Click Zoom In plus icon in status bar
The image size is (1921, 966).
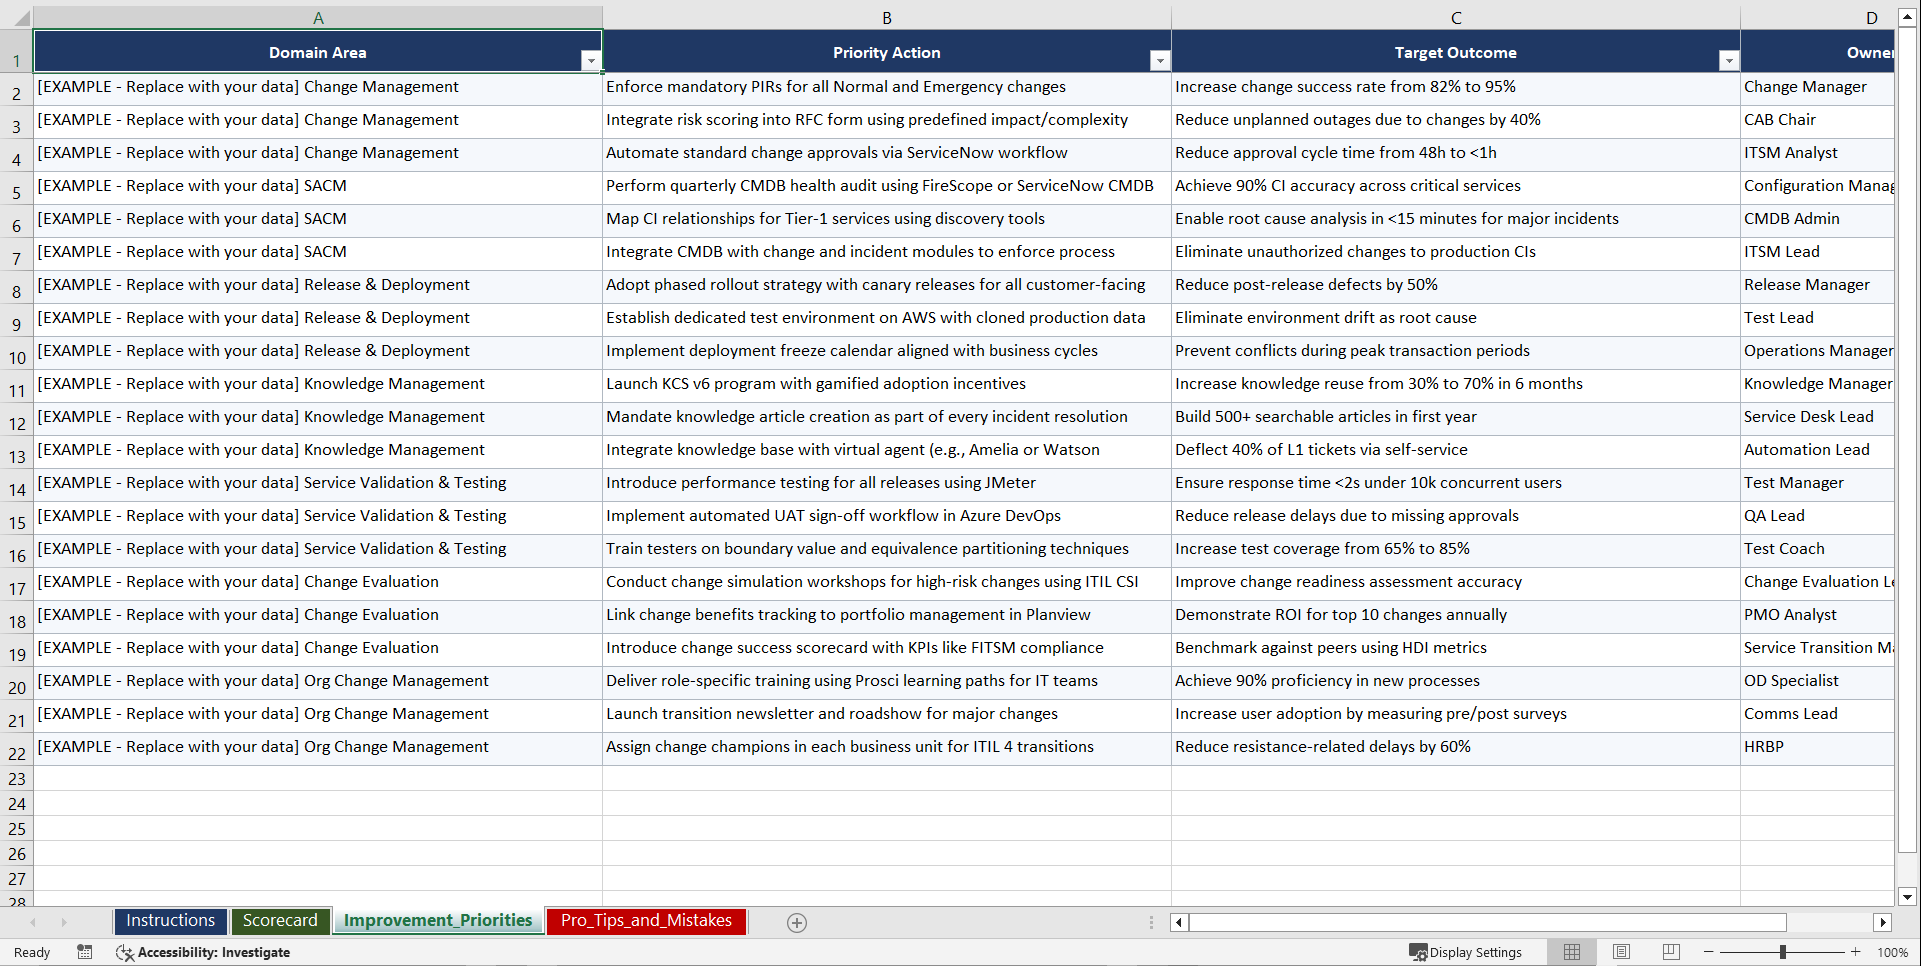1855,951
